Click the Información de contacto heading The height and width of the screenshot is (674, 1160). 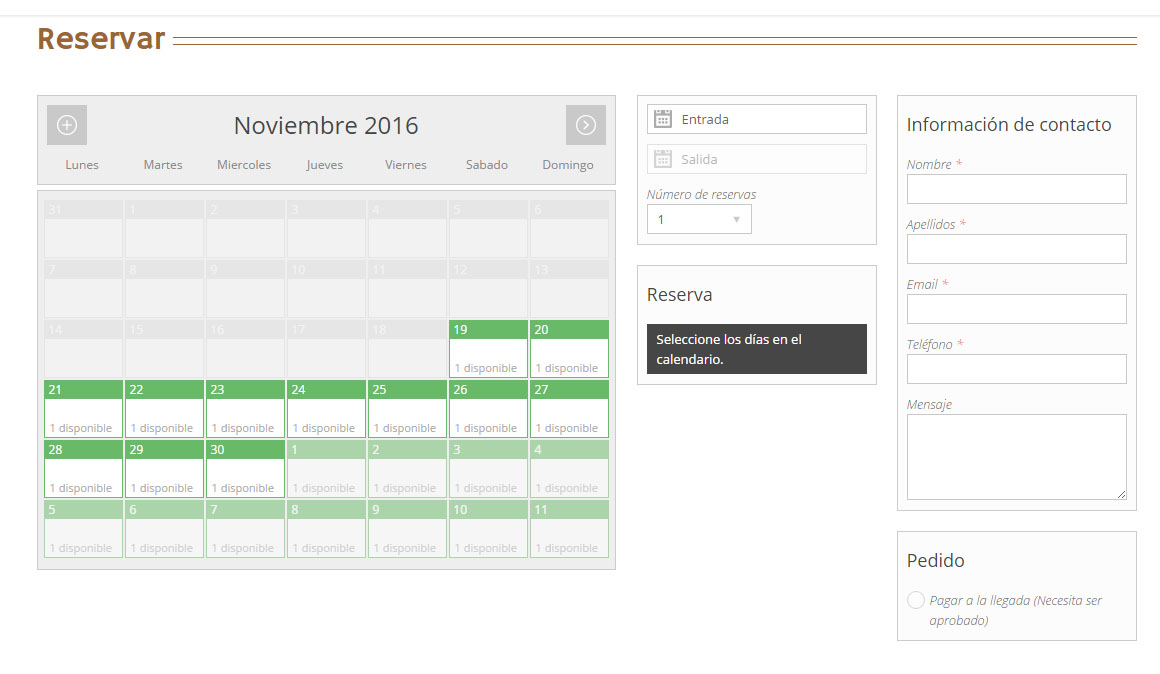1009,124
